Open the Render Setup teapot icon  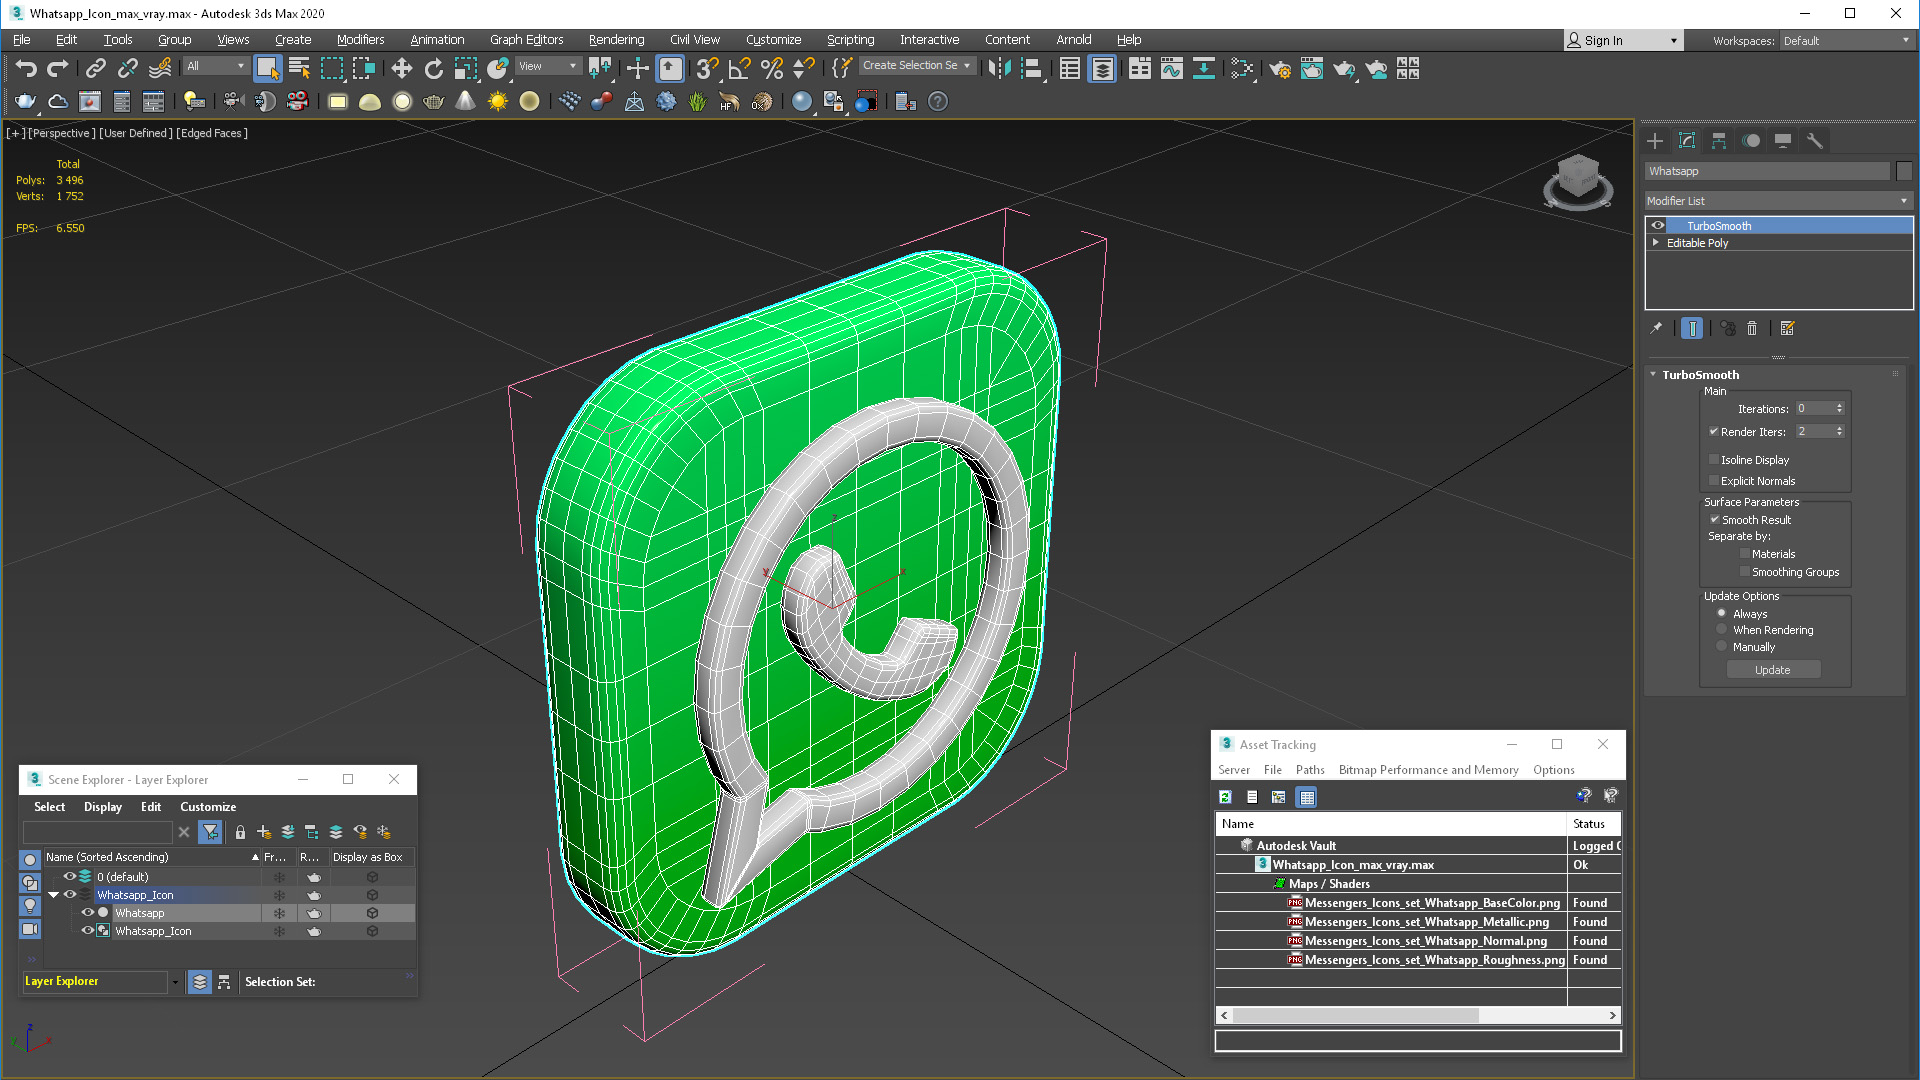coord(1280,68)
